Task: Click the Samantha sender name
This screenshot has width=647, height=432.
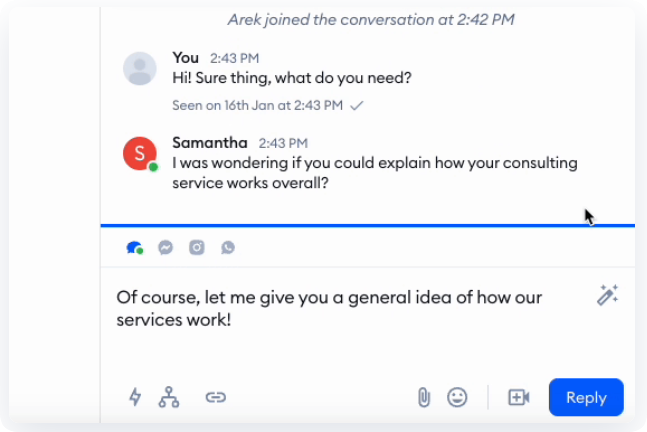Action: pos(210,143)
